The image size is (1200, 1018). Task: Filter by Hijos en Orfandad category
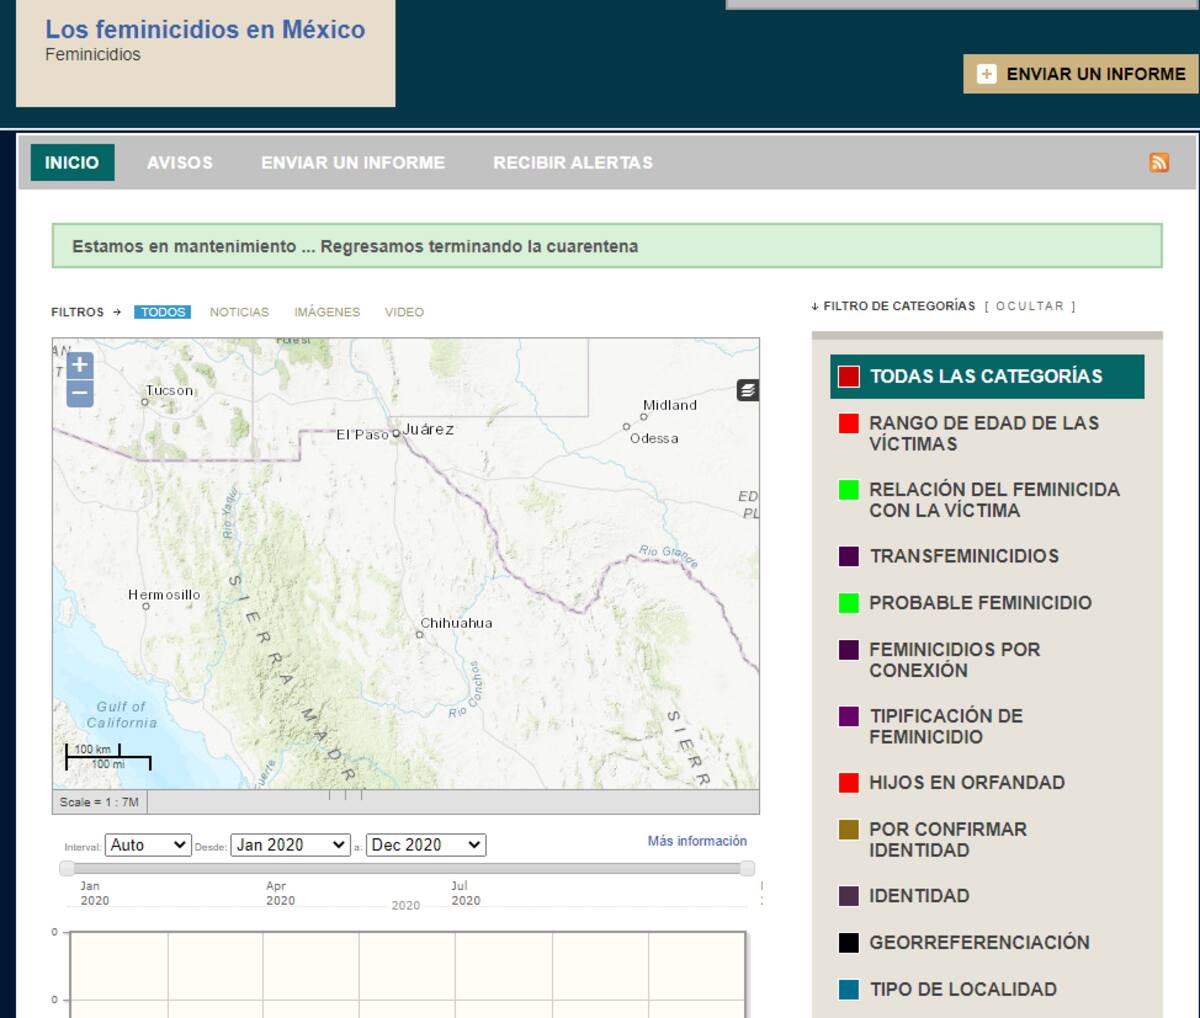[x=966, y=783]
